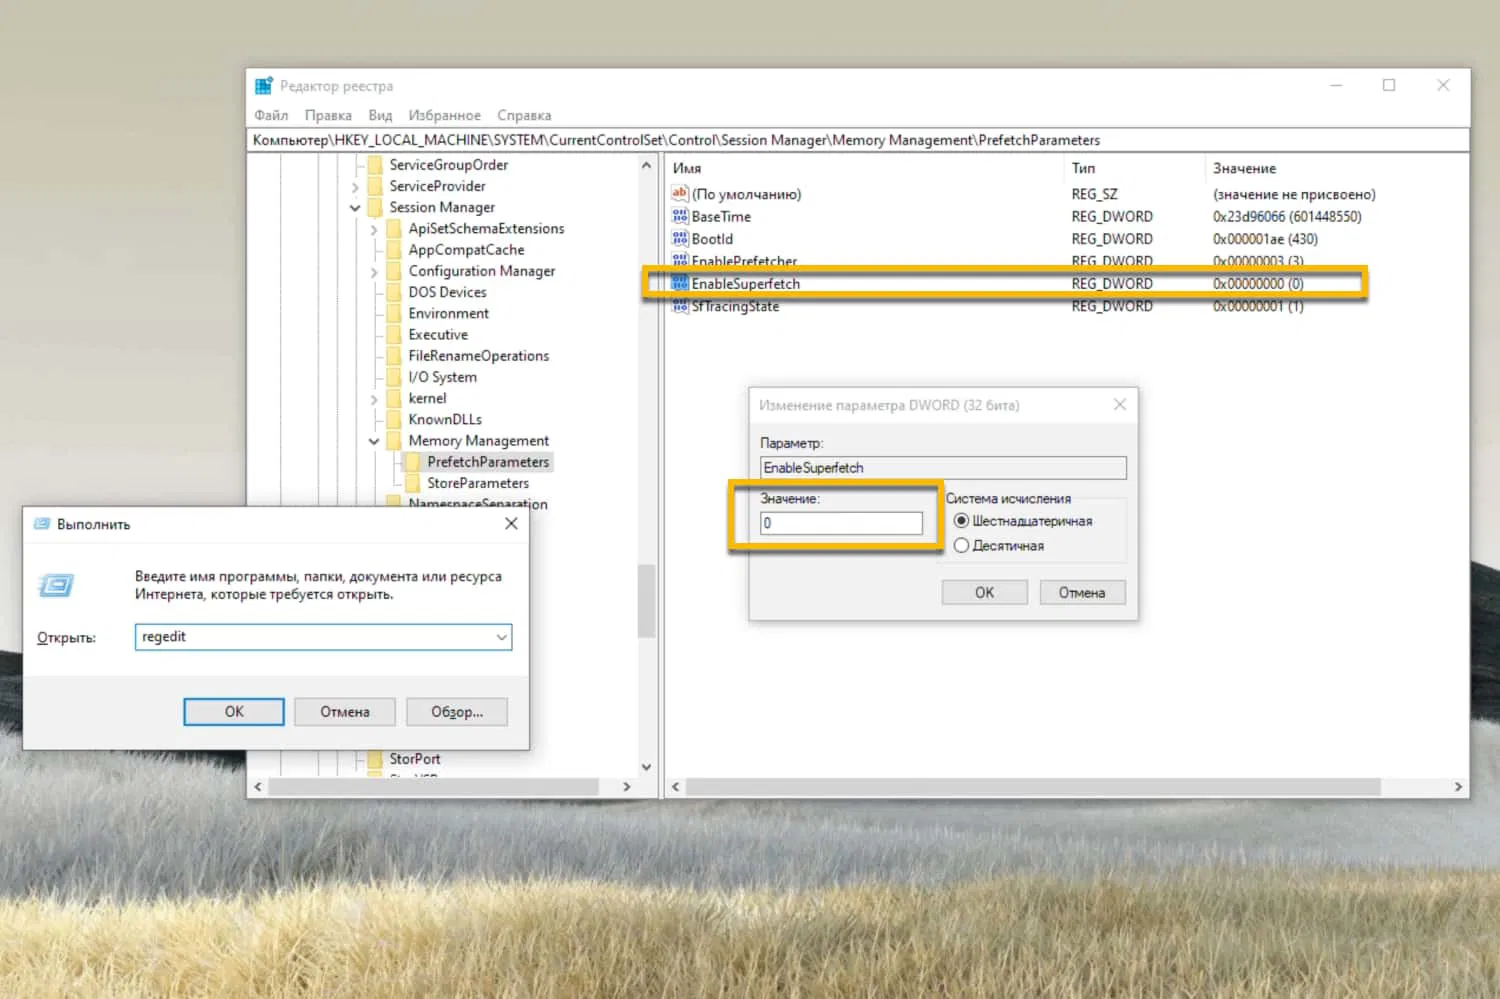Click the Registry Editor title bar icon
The image size is (1500, 999).
[x=263, y=85]
